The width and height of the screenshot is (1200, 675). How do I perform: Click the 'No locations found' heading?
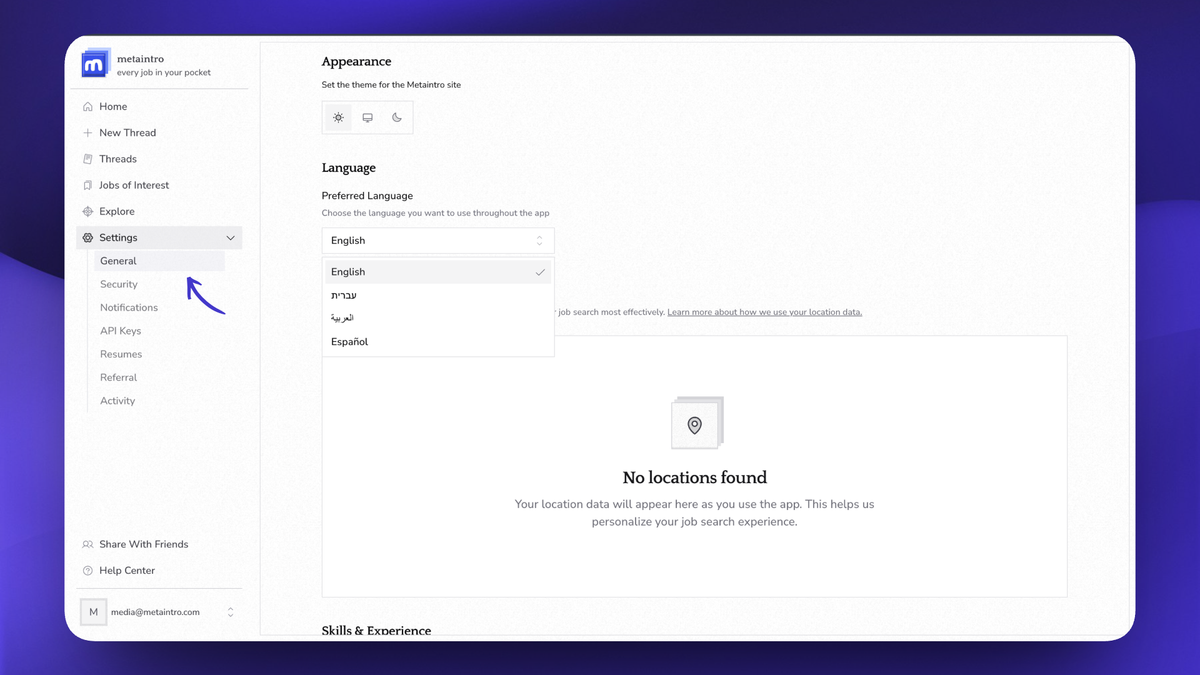[x=695, y=478]
